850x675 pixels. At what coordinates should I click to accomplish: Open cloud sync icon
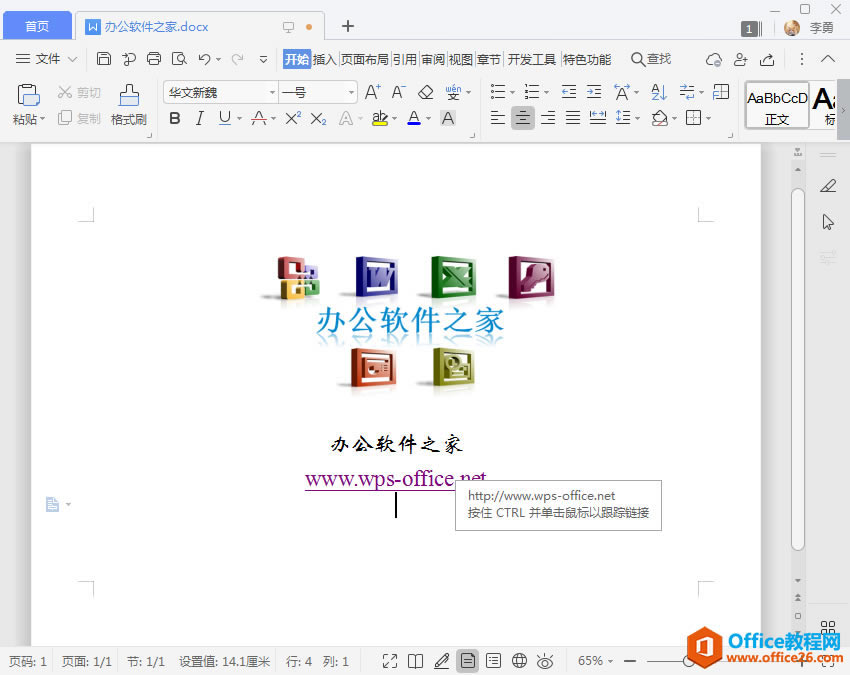[714, 59]
